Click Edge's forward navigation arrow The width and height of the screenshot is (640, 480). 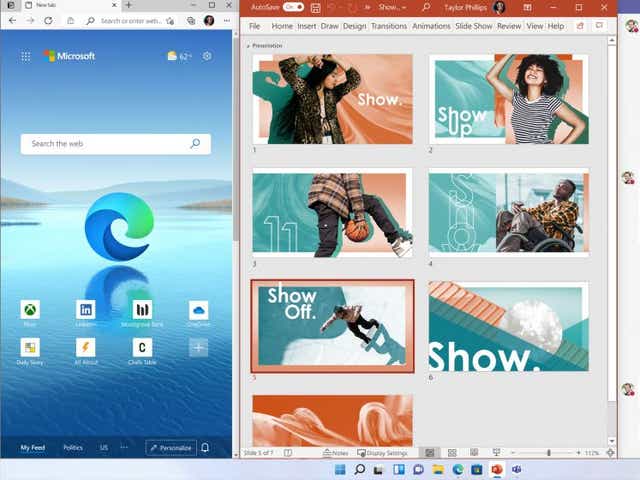(31, 20)
